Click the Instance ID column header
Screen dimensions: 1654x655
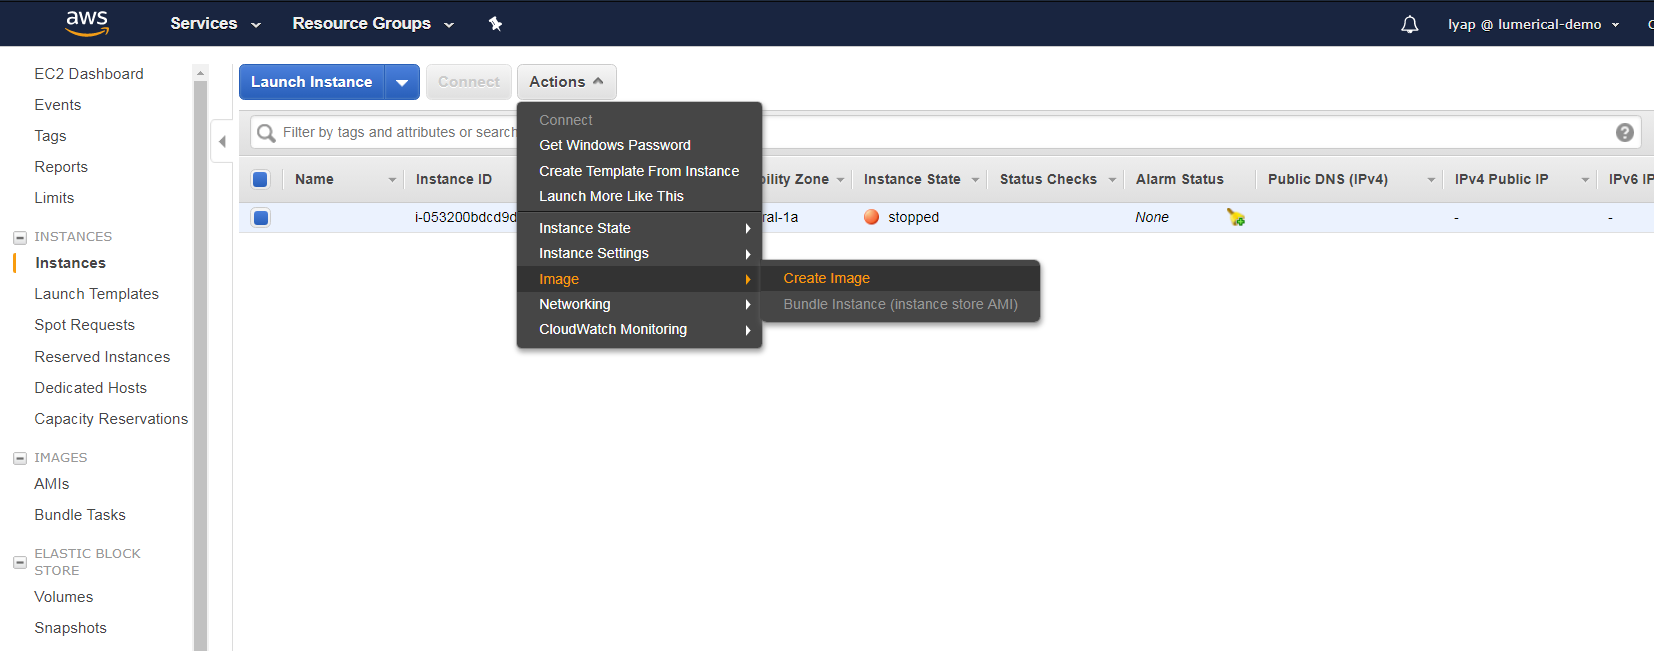[x=454, y=180]
